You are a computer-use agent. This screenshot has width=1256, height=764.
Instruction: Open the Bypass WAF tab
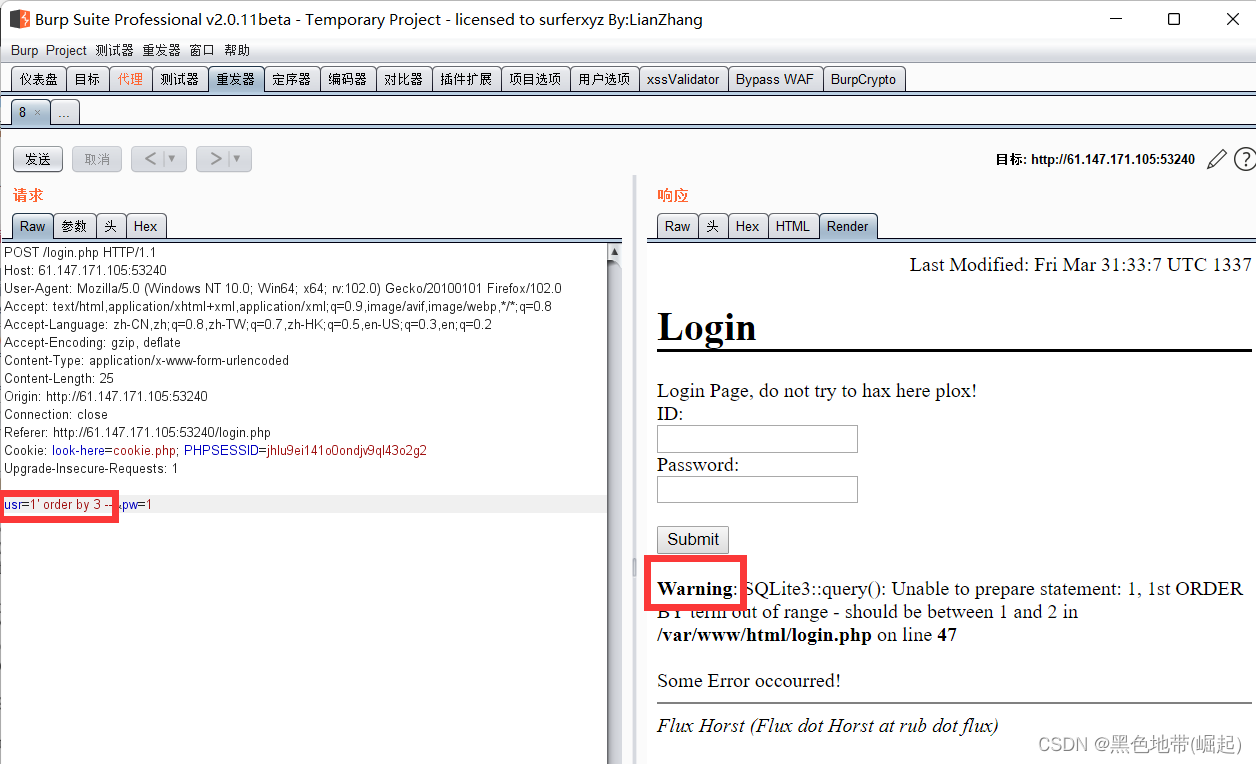(x=775, y=79)
